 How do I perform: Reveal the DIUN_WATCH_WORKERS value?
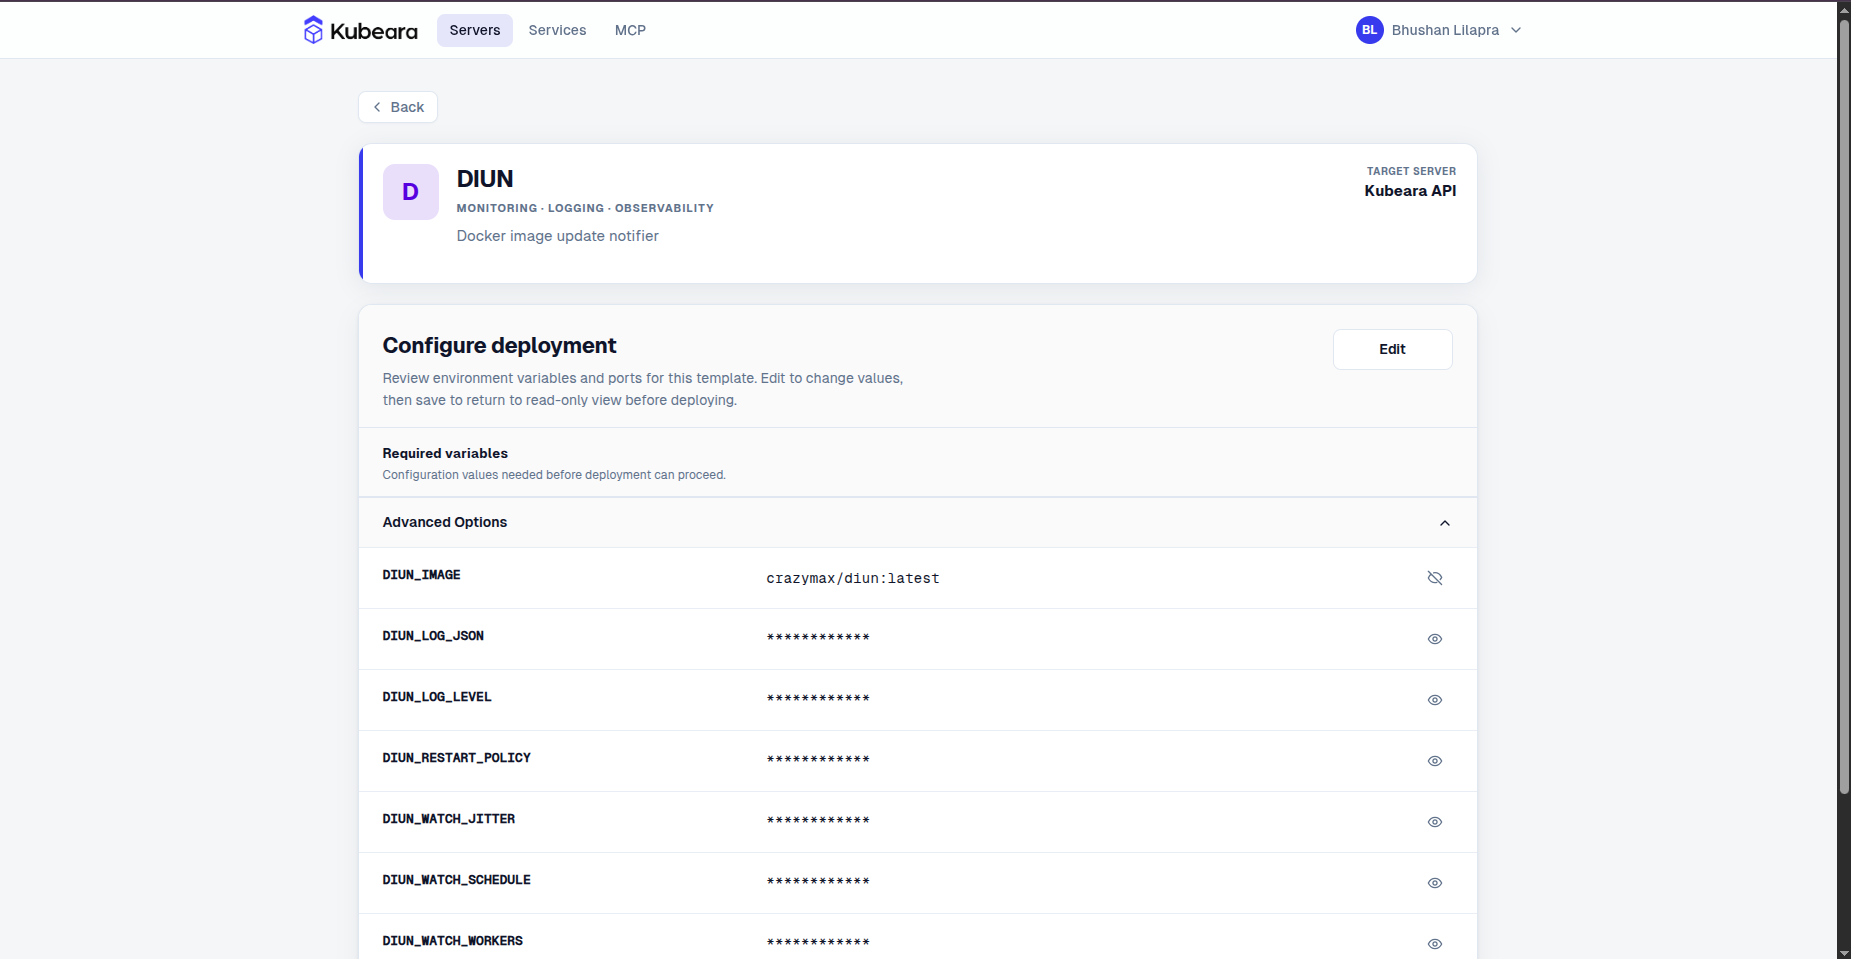coord(1435,944)
